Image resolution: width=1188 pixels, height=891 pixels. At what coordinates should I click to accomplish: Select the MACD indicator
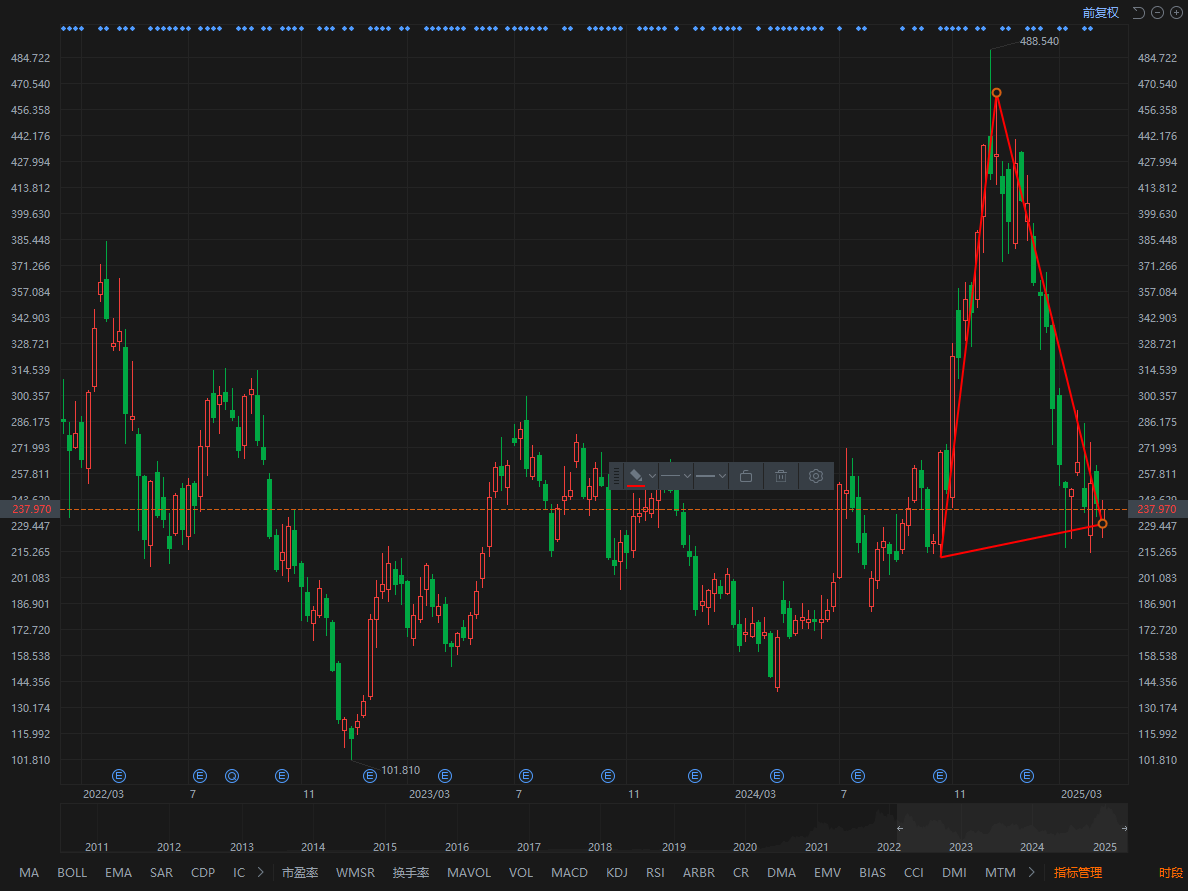[x=569, y=873]
